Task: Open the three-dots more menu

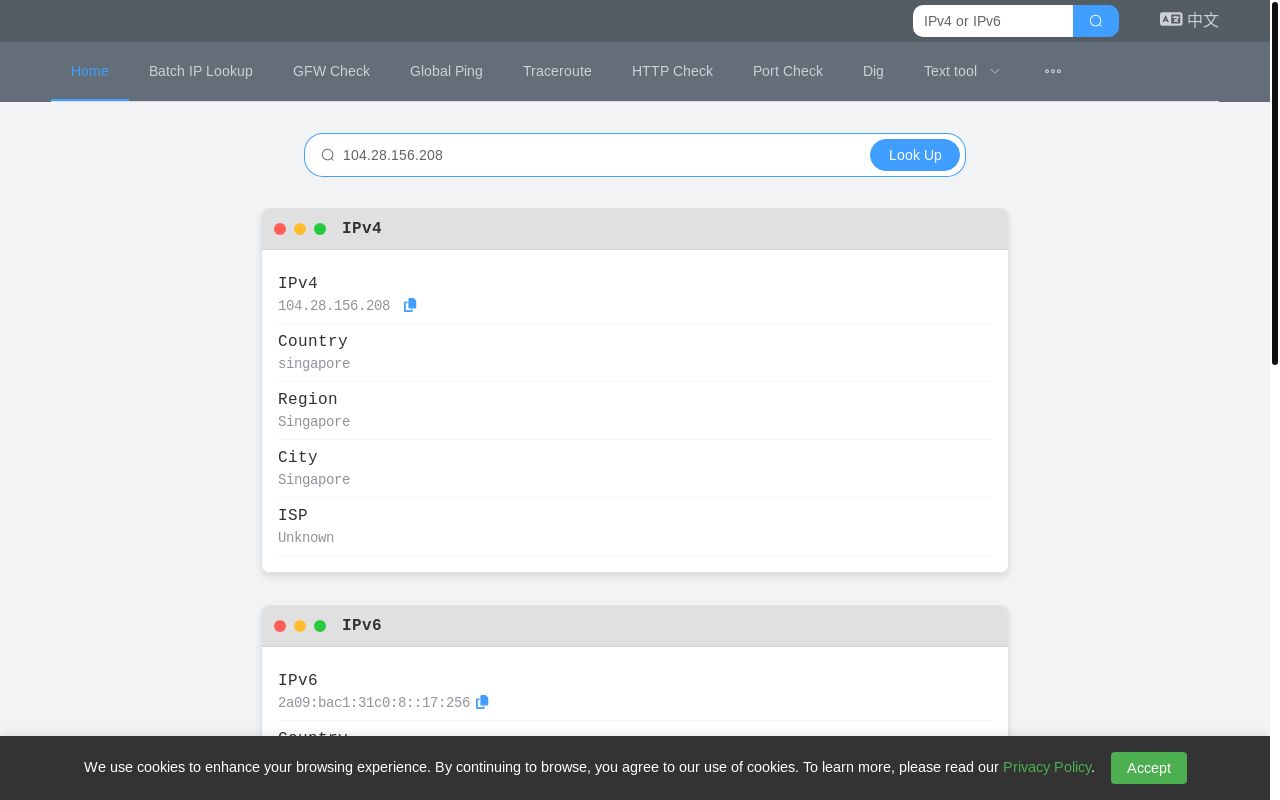Action: [x=1052, y=71]
